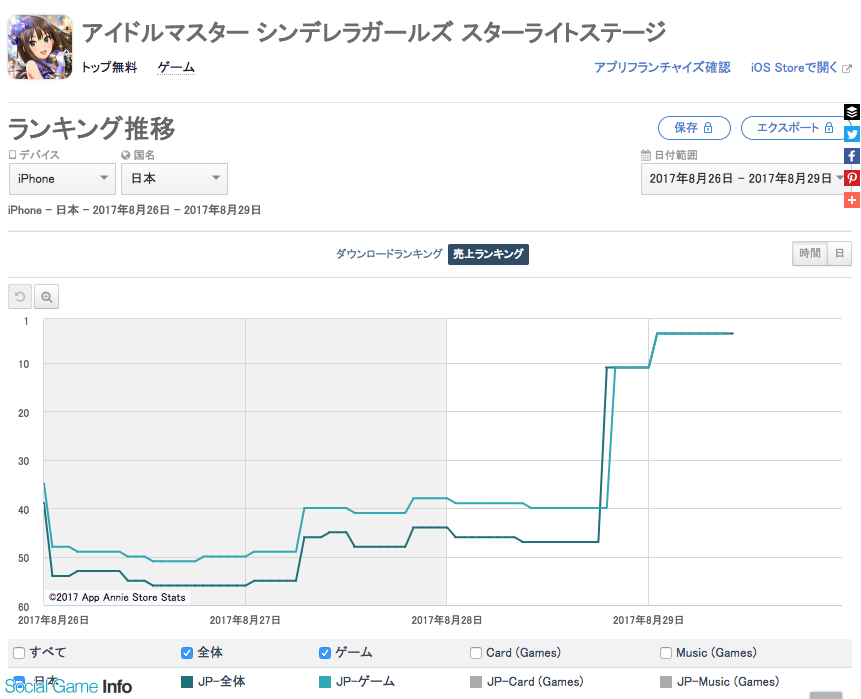The width and height of the screenshot is (861, 699).
Task: Click the トップ無料 label
Action: [109, 68]
